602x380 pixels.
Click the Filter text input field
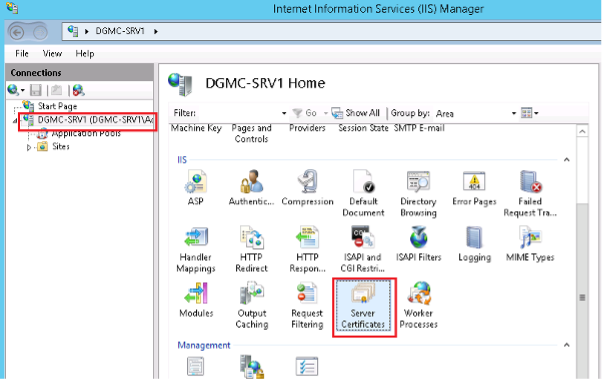point(239,113)
